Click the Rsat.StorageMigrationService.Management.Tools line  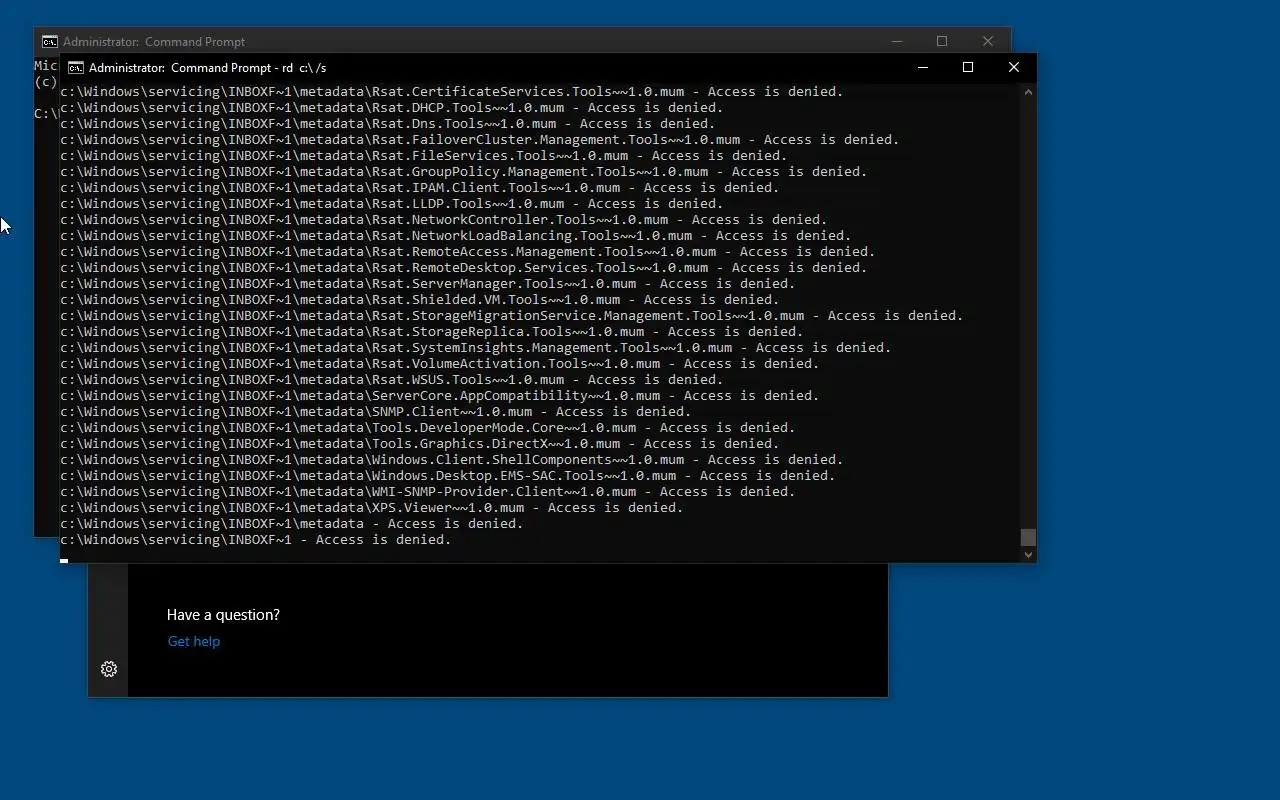[x=512, y=316]
